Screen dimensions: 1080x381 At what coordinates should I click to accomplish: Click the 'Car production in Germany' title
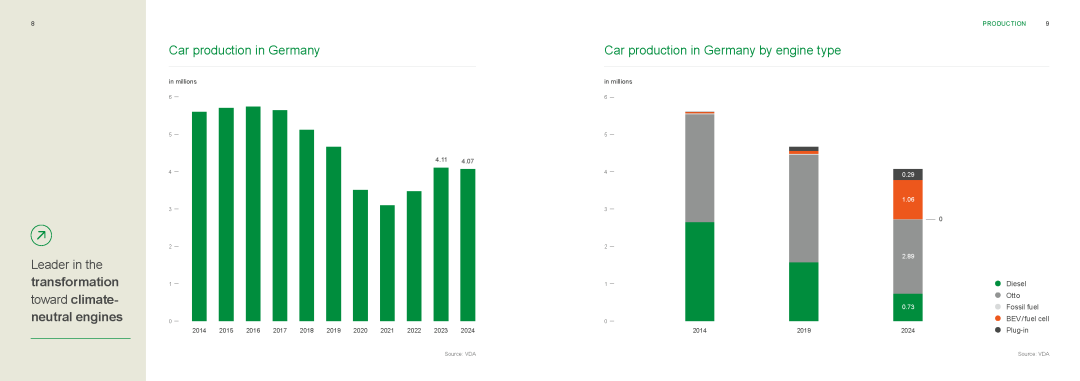coord(244,50)
